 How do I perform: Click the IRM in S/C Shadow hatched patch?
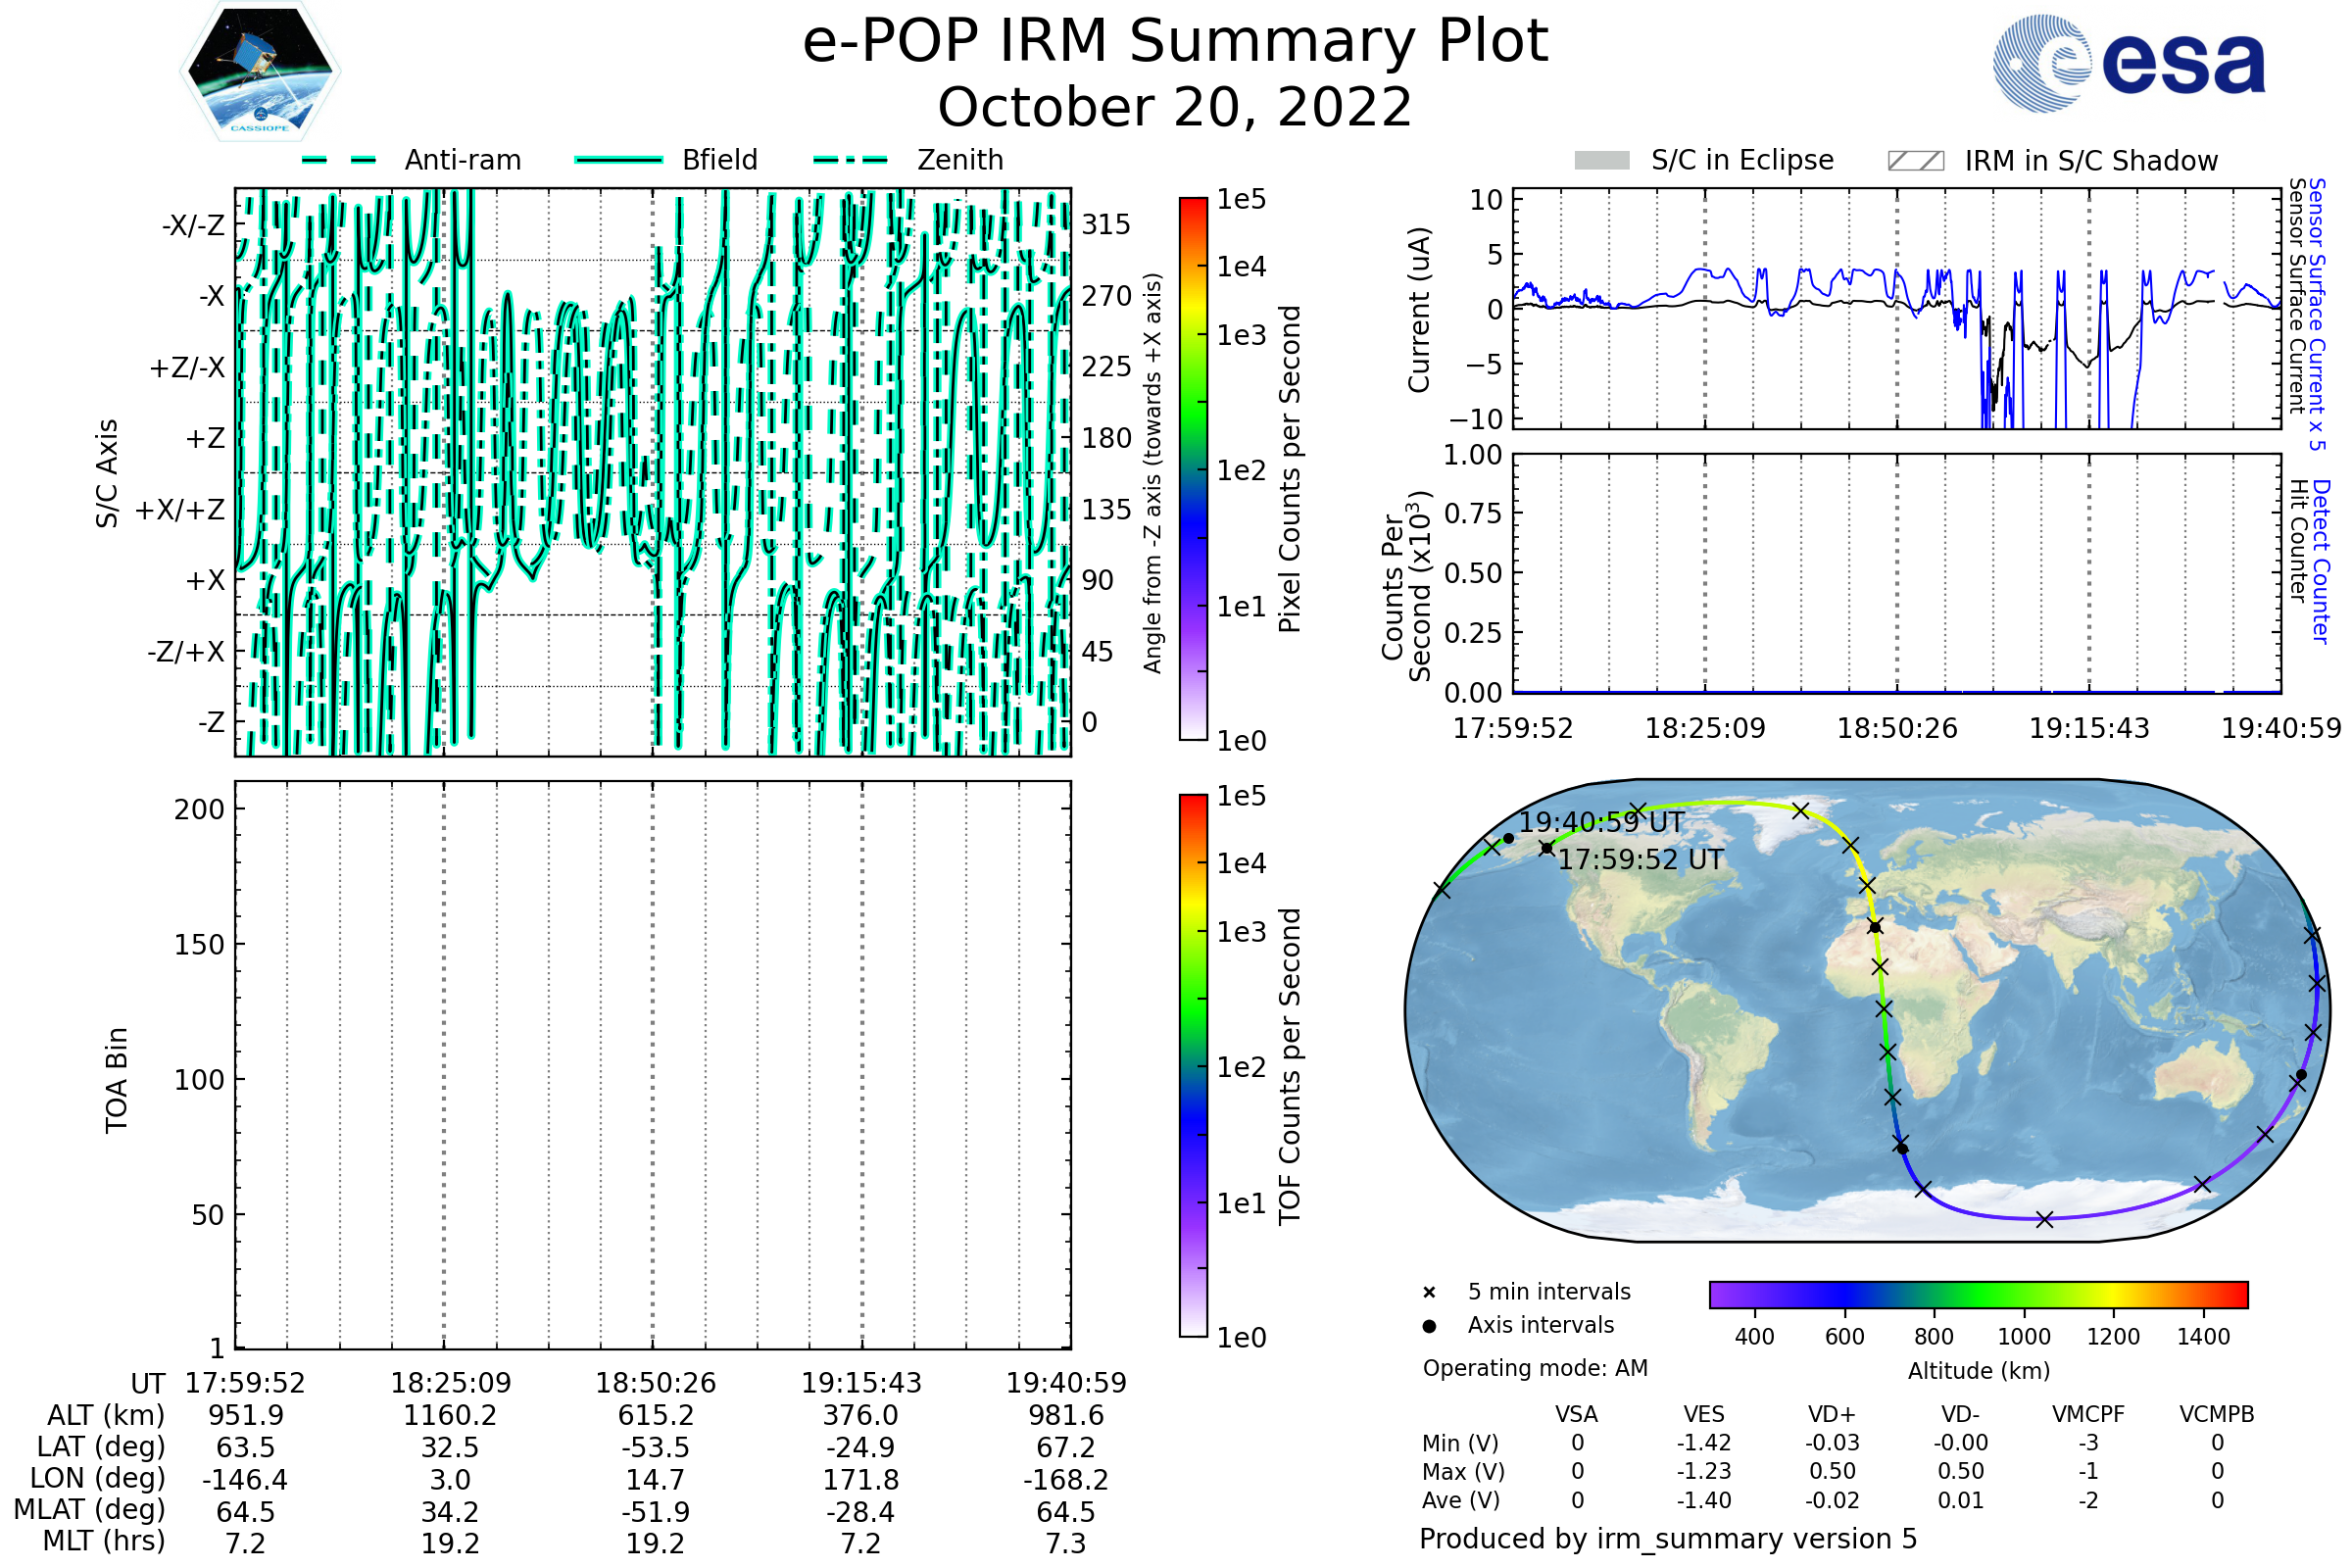tap(1915, 161)
